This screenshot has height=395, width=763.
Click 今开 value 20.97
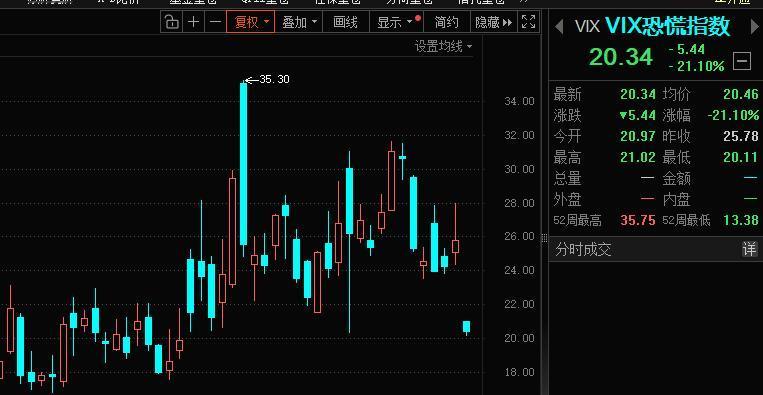pos(638,136)
